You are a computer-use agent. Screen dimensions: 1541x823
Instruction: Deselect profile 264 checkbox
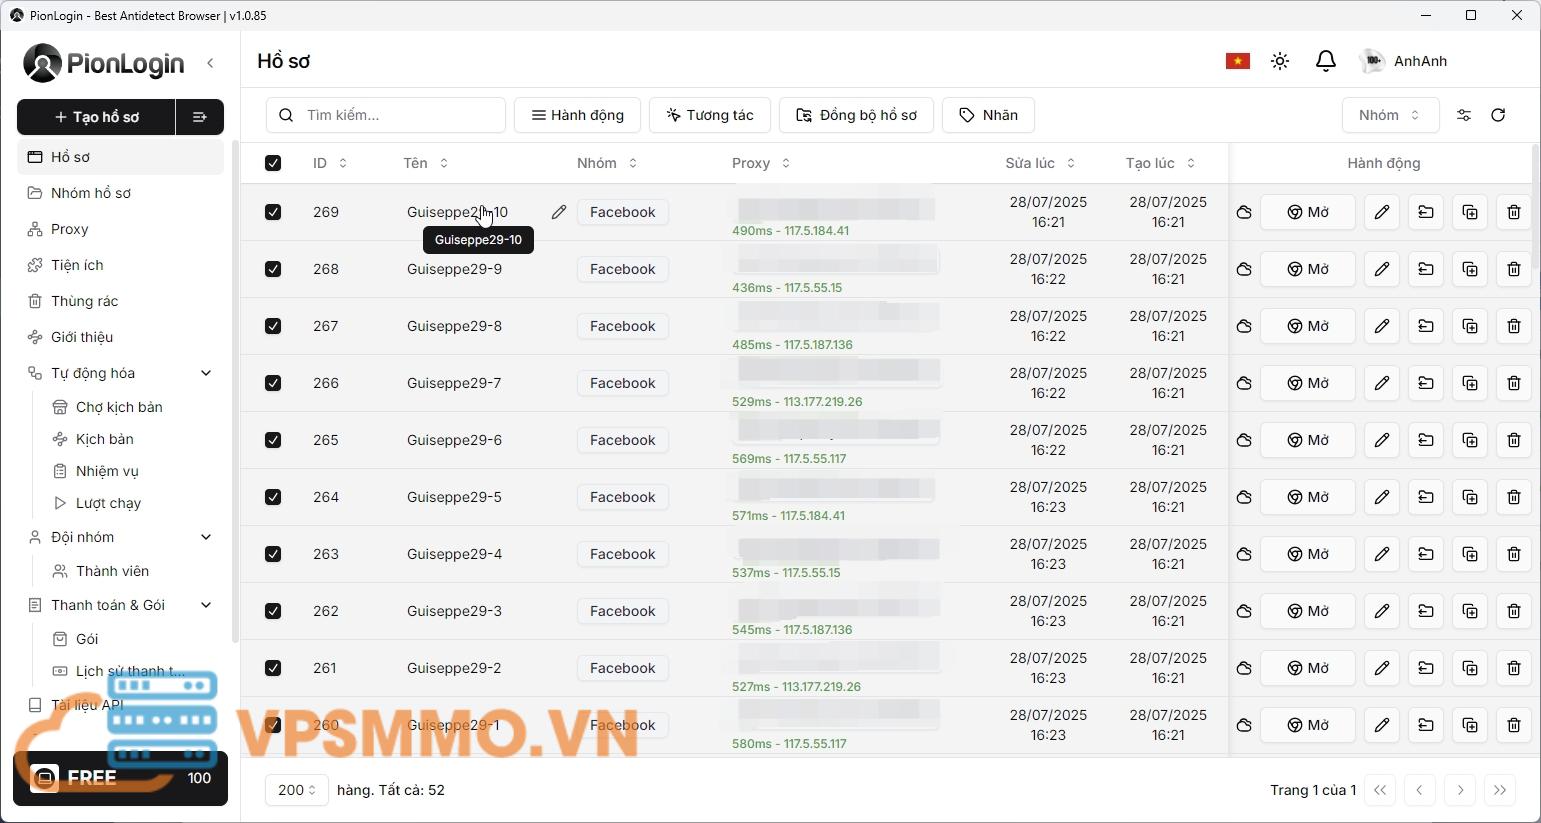273,497
